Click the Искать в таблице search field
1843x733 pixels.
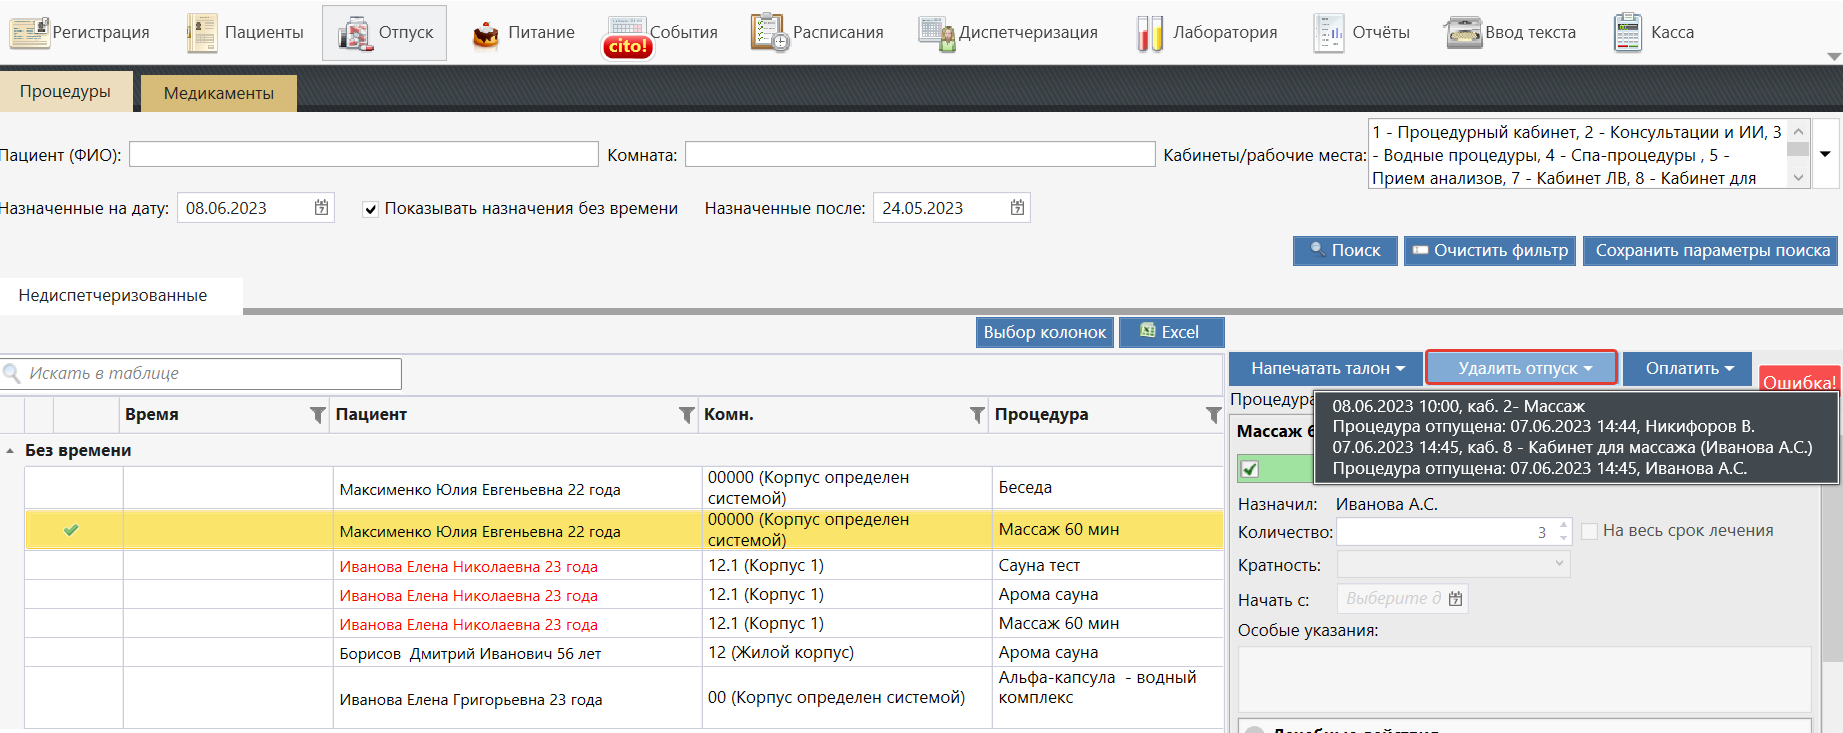[x=210, y=373]
